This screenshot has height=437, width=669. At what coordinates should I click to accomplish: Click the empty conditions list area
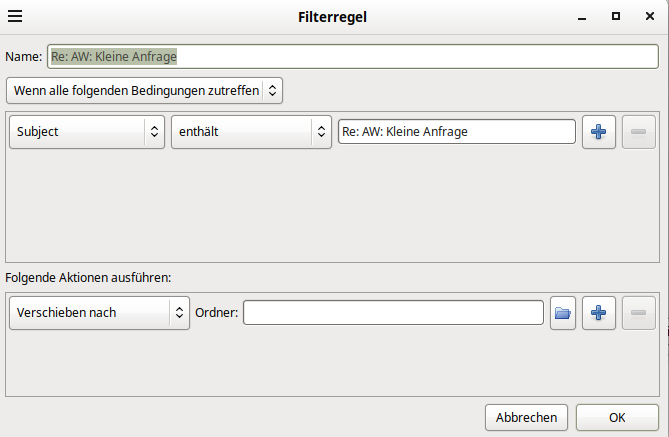[332, 205]
